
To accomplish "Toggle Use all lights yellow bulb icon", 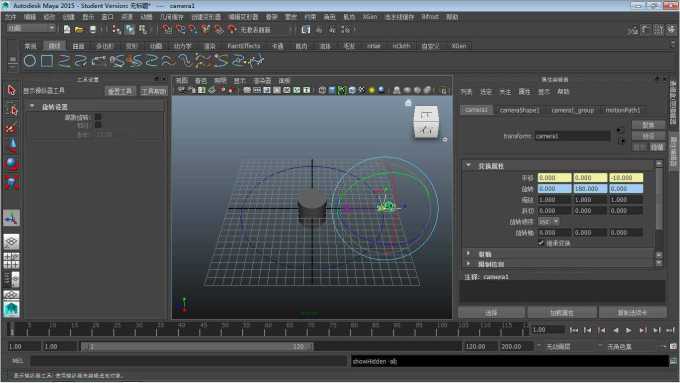I will [372, 90].
